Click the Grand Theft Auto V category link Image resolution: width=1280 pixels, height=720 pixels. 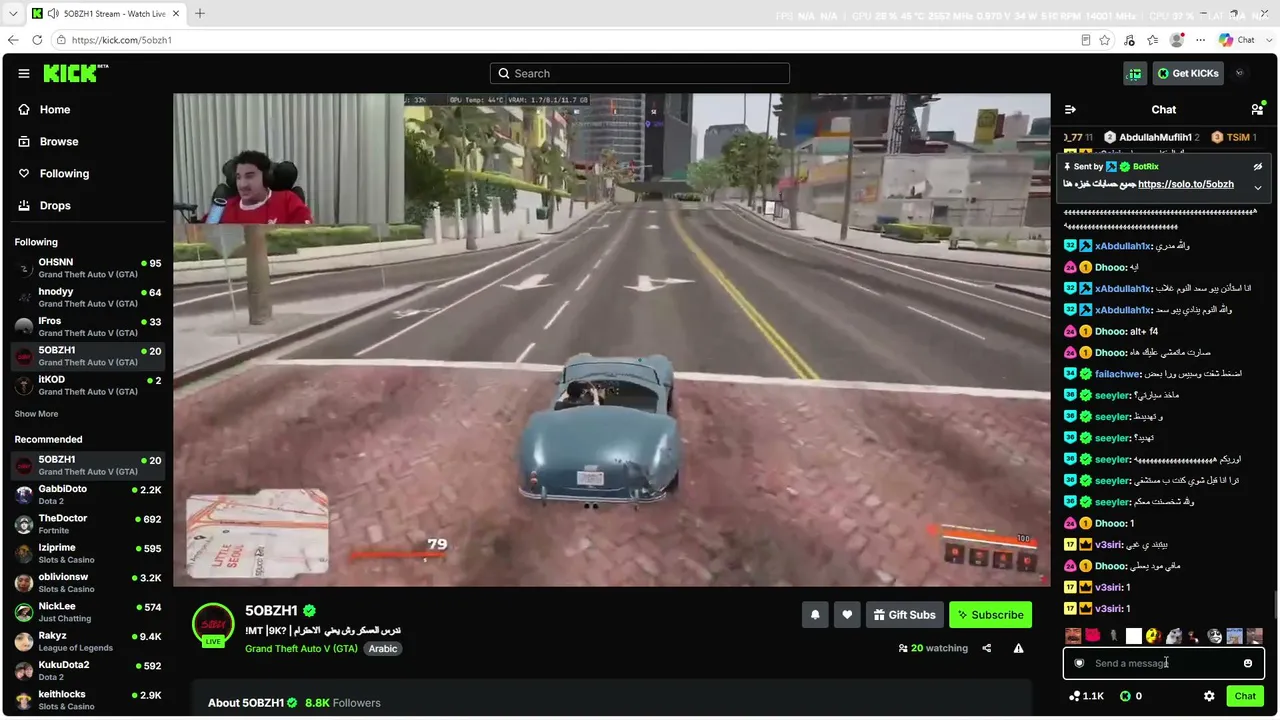pyautogui.click(x=301, y=648)
